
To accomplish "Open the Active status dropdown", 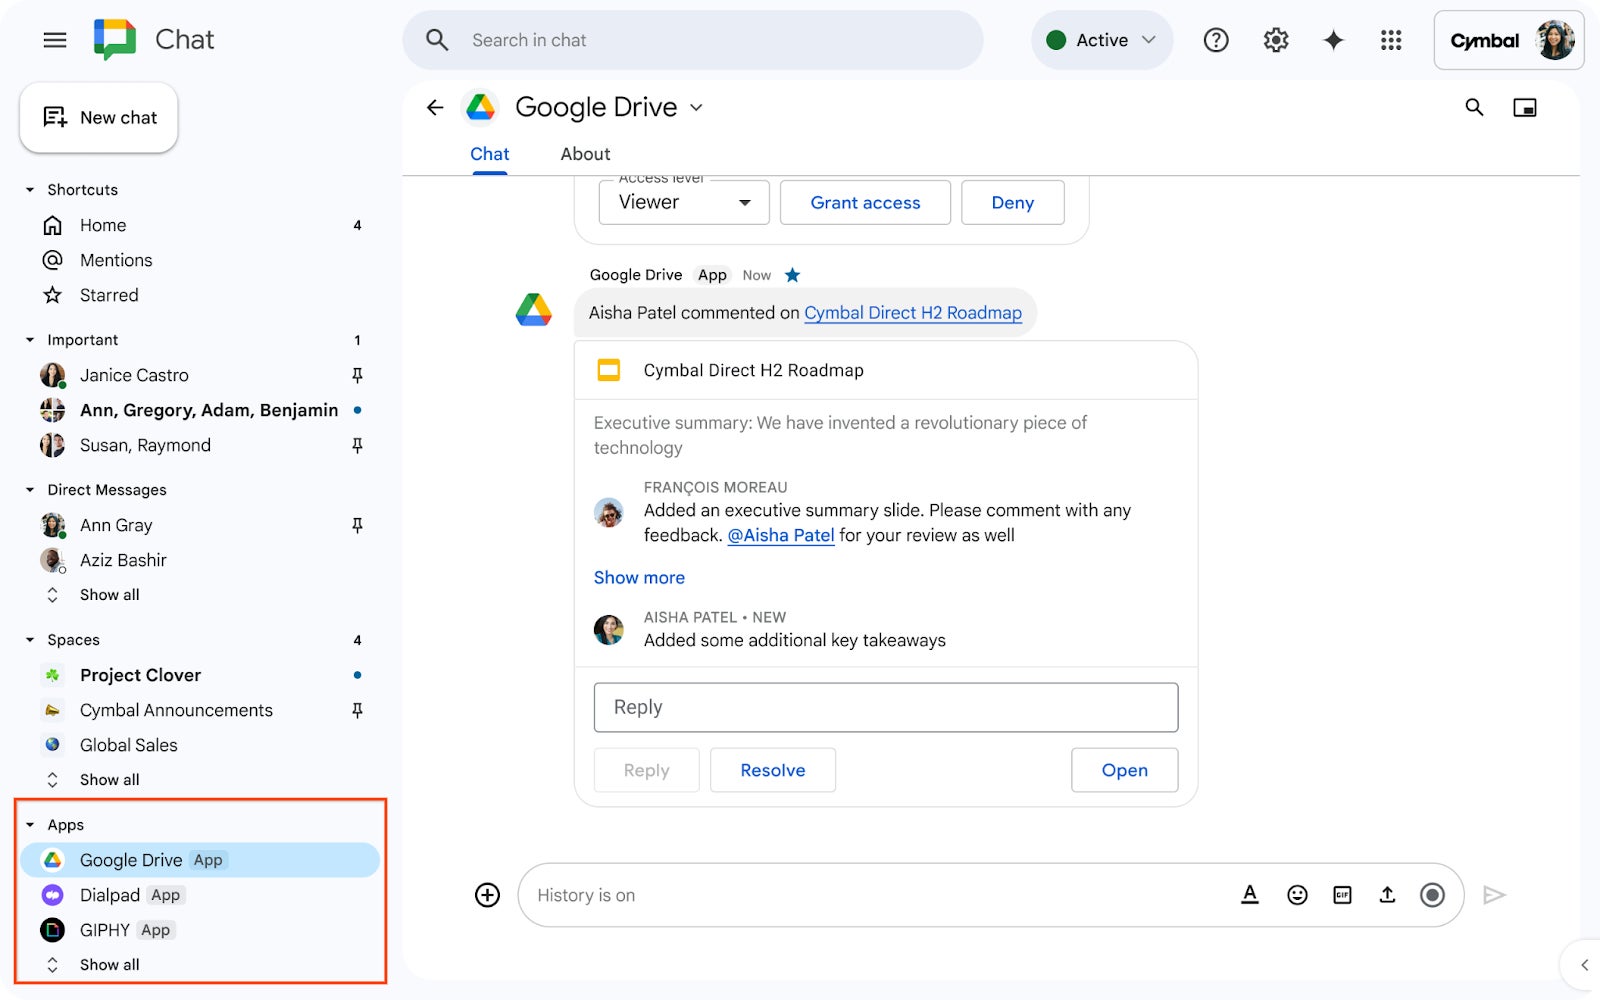I will coord(1102,40).
